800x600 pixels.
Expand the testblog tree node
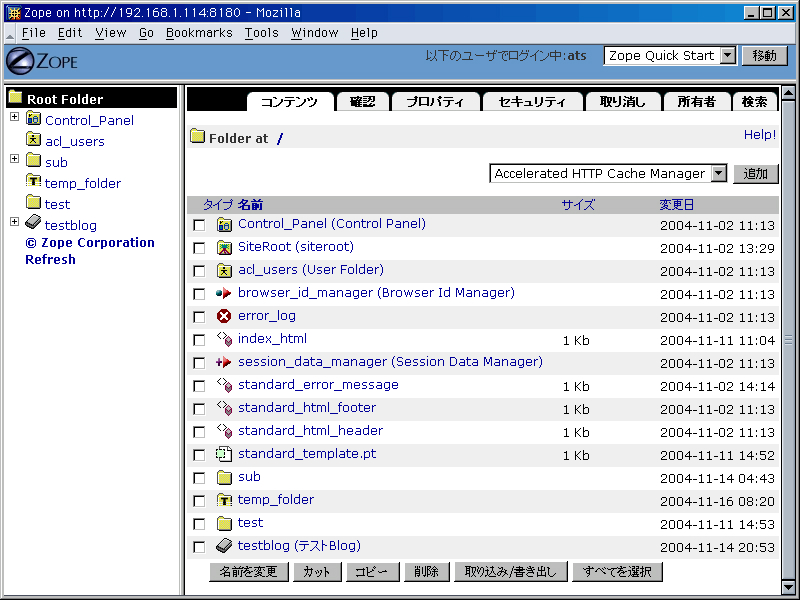tap(14, 221)
